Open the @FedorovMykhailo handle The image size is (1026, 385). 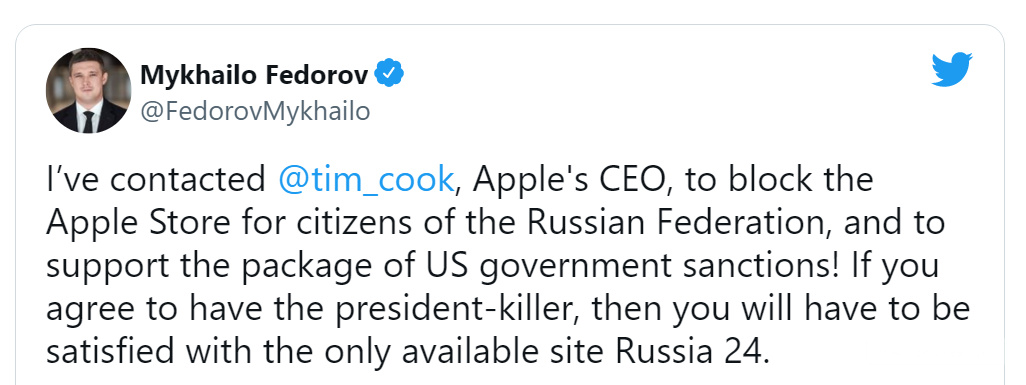[x=255, y=111]
